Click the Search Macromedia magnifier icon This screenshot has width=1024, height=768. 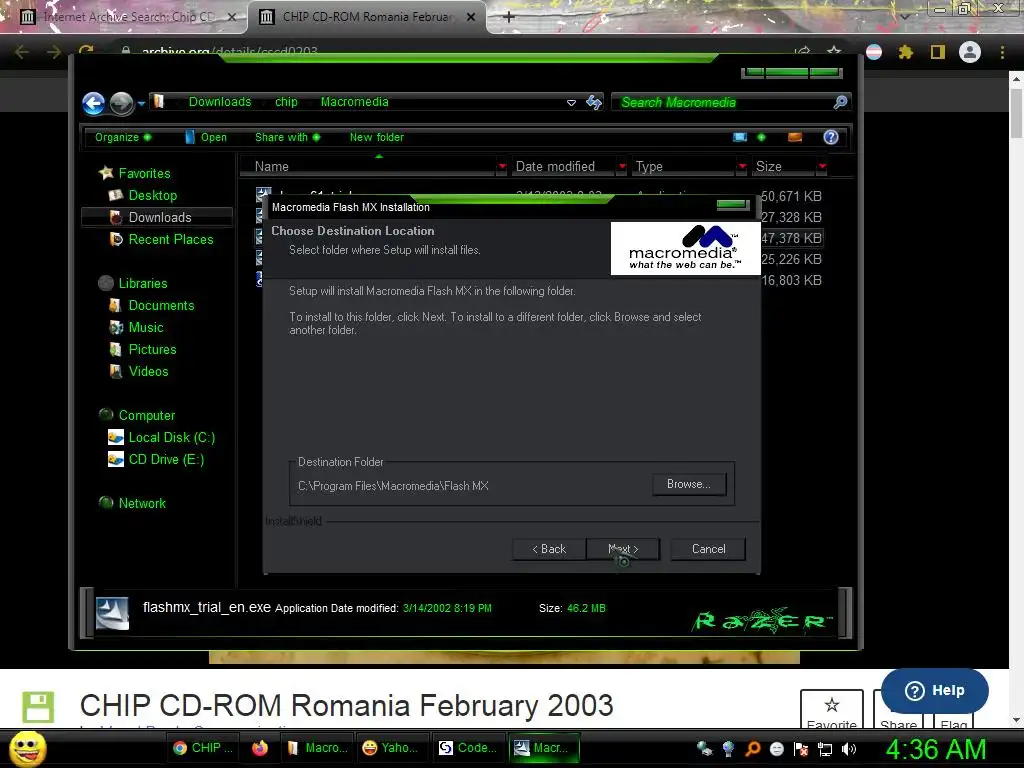pos(840,102)
